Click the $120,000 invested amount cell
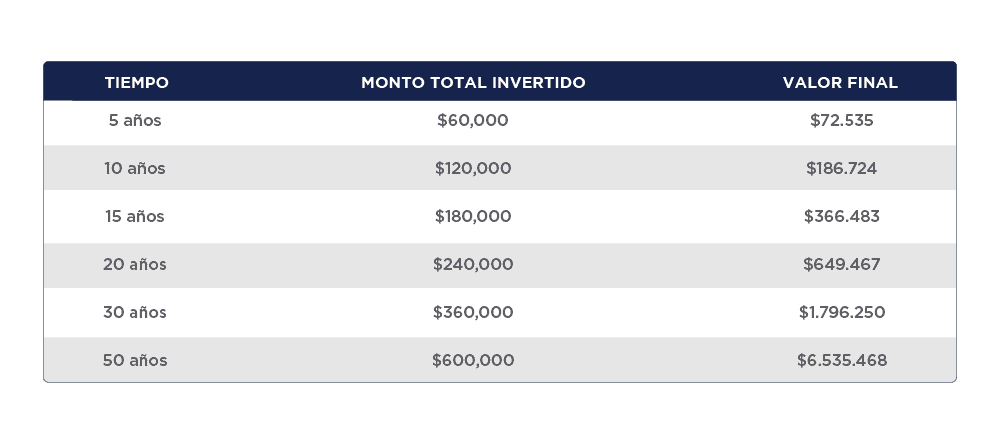1000x440 pixels. coord(473,169)
